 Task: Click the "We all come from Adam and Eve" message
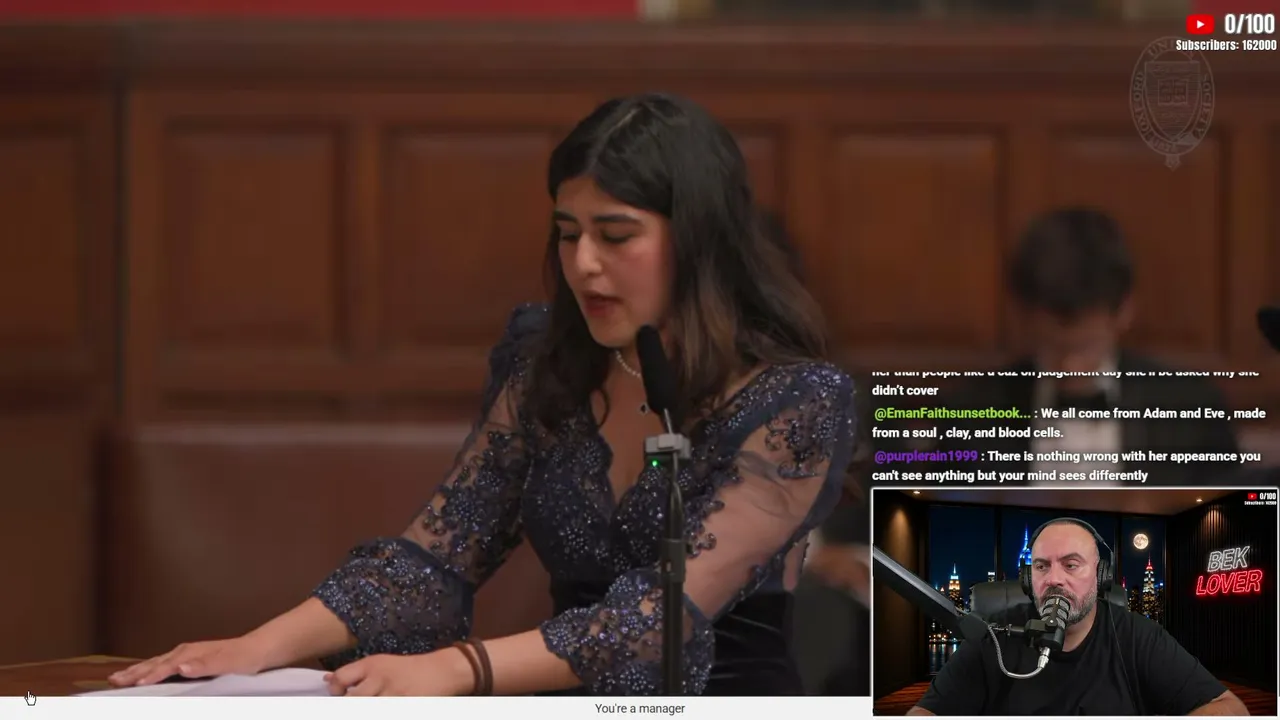click(x=1069, y=423)
